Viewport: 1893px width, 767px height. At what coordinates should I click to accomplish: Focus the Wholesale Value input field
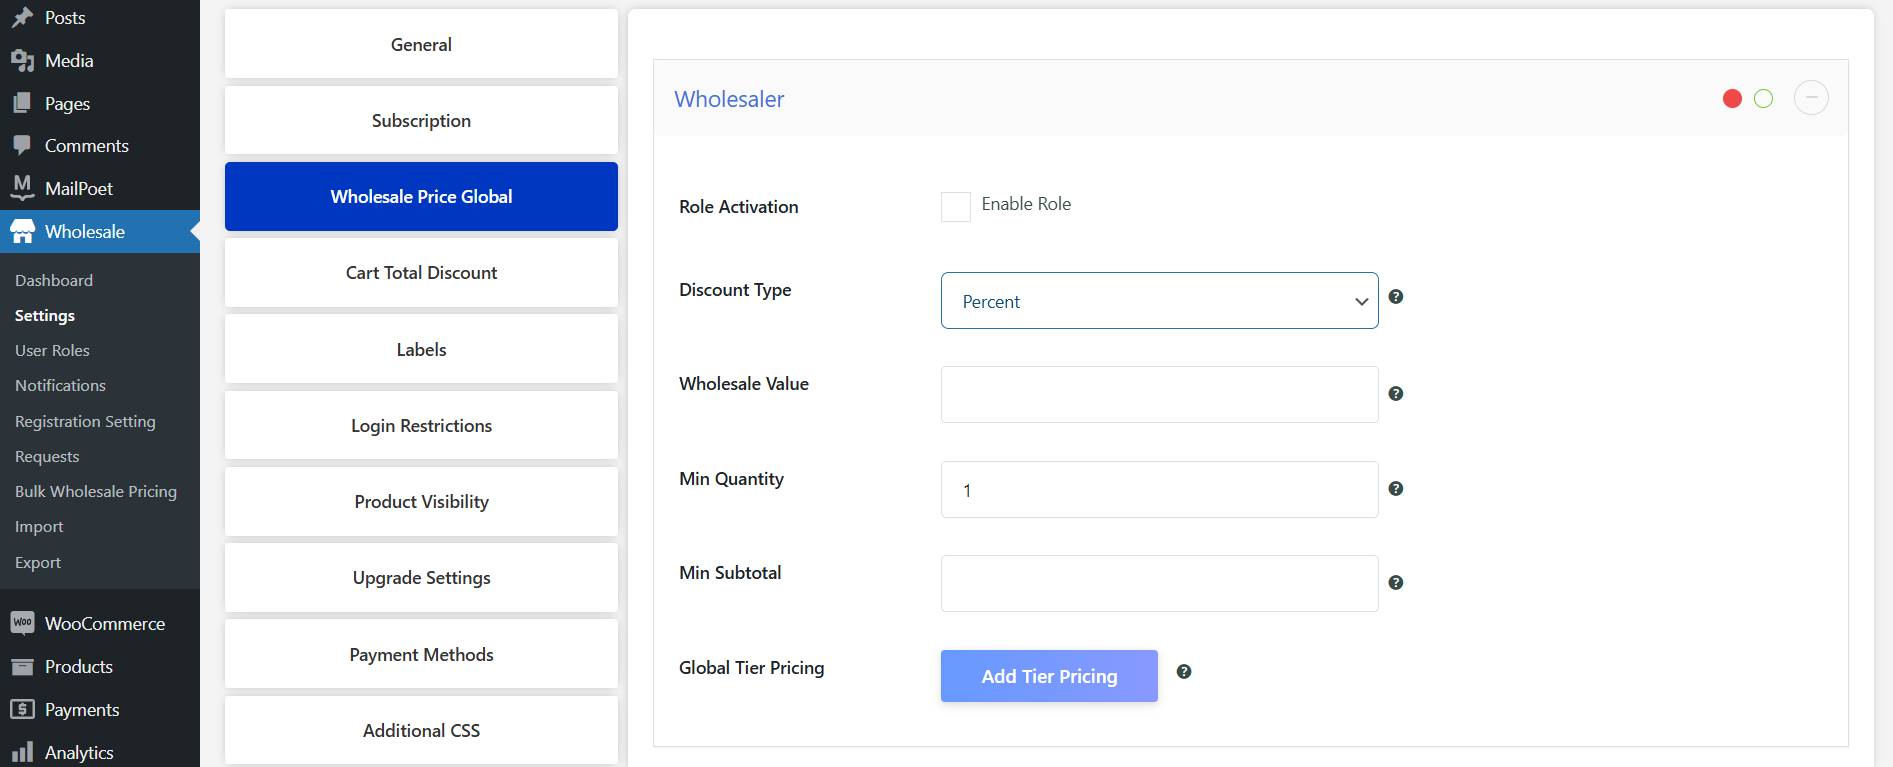tap(1160, 394)
